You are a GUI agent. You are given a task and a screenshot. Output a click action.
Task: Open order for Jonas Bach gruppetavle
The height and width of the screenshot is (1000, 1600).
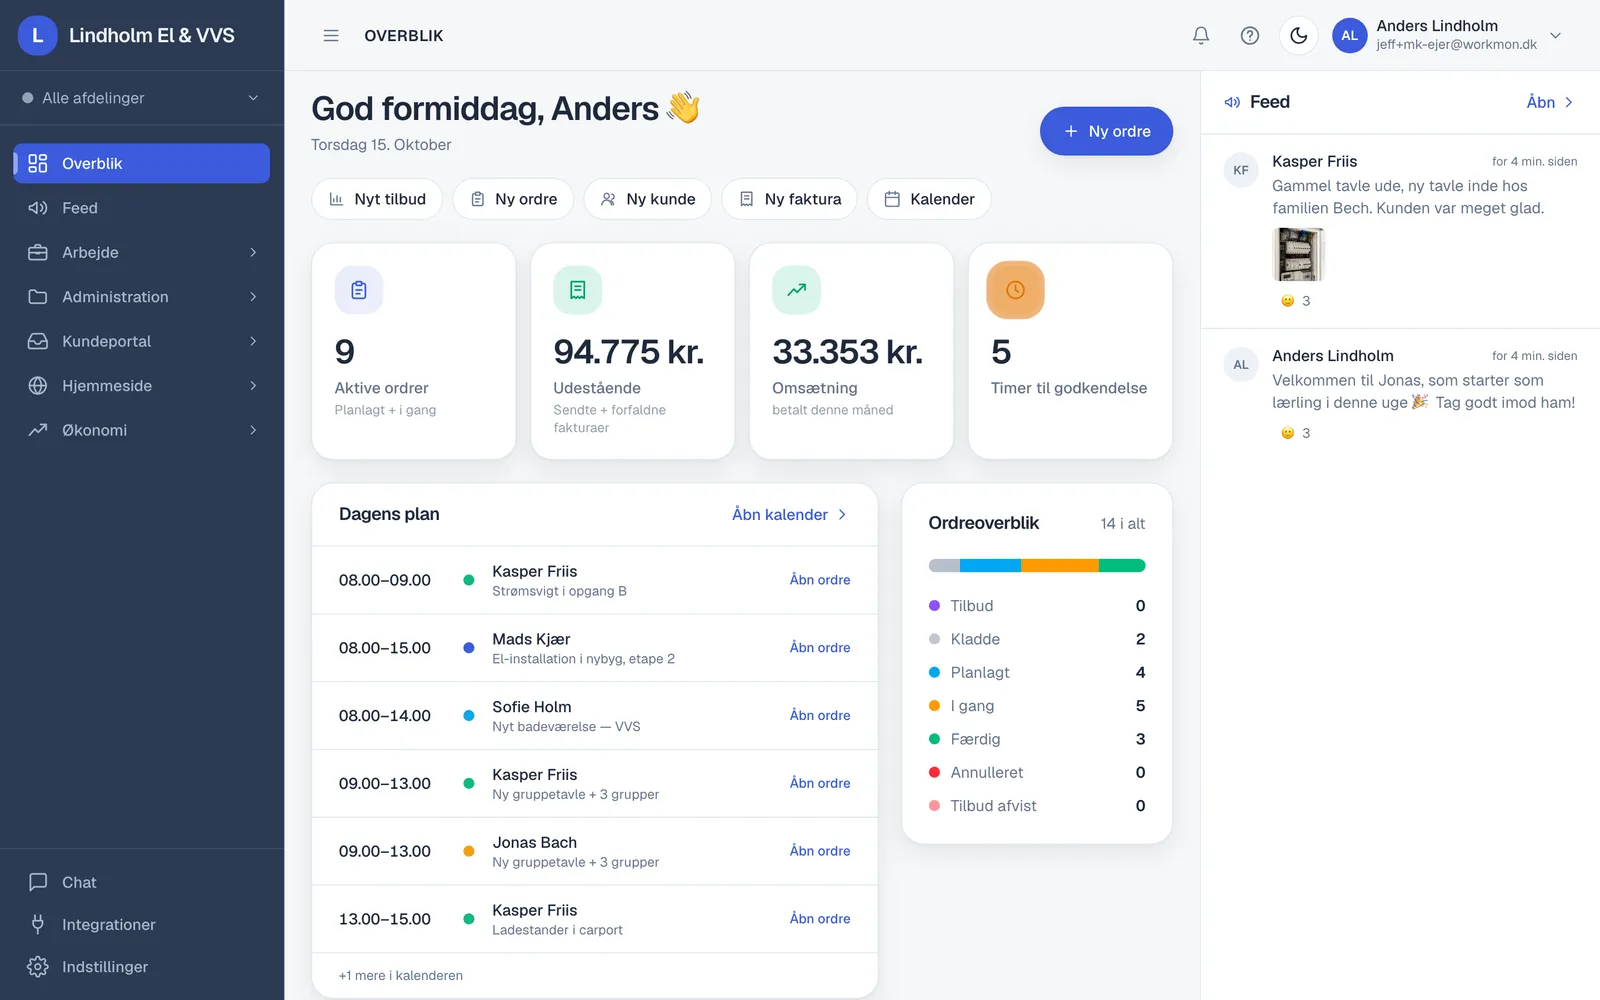coord(820,851)
